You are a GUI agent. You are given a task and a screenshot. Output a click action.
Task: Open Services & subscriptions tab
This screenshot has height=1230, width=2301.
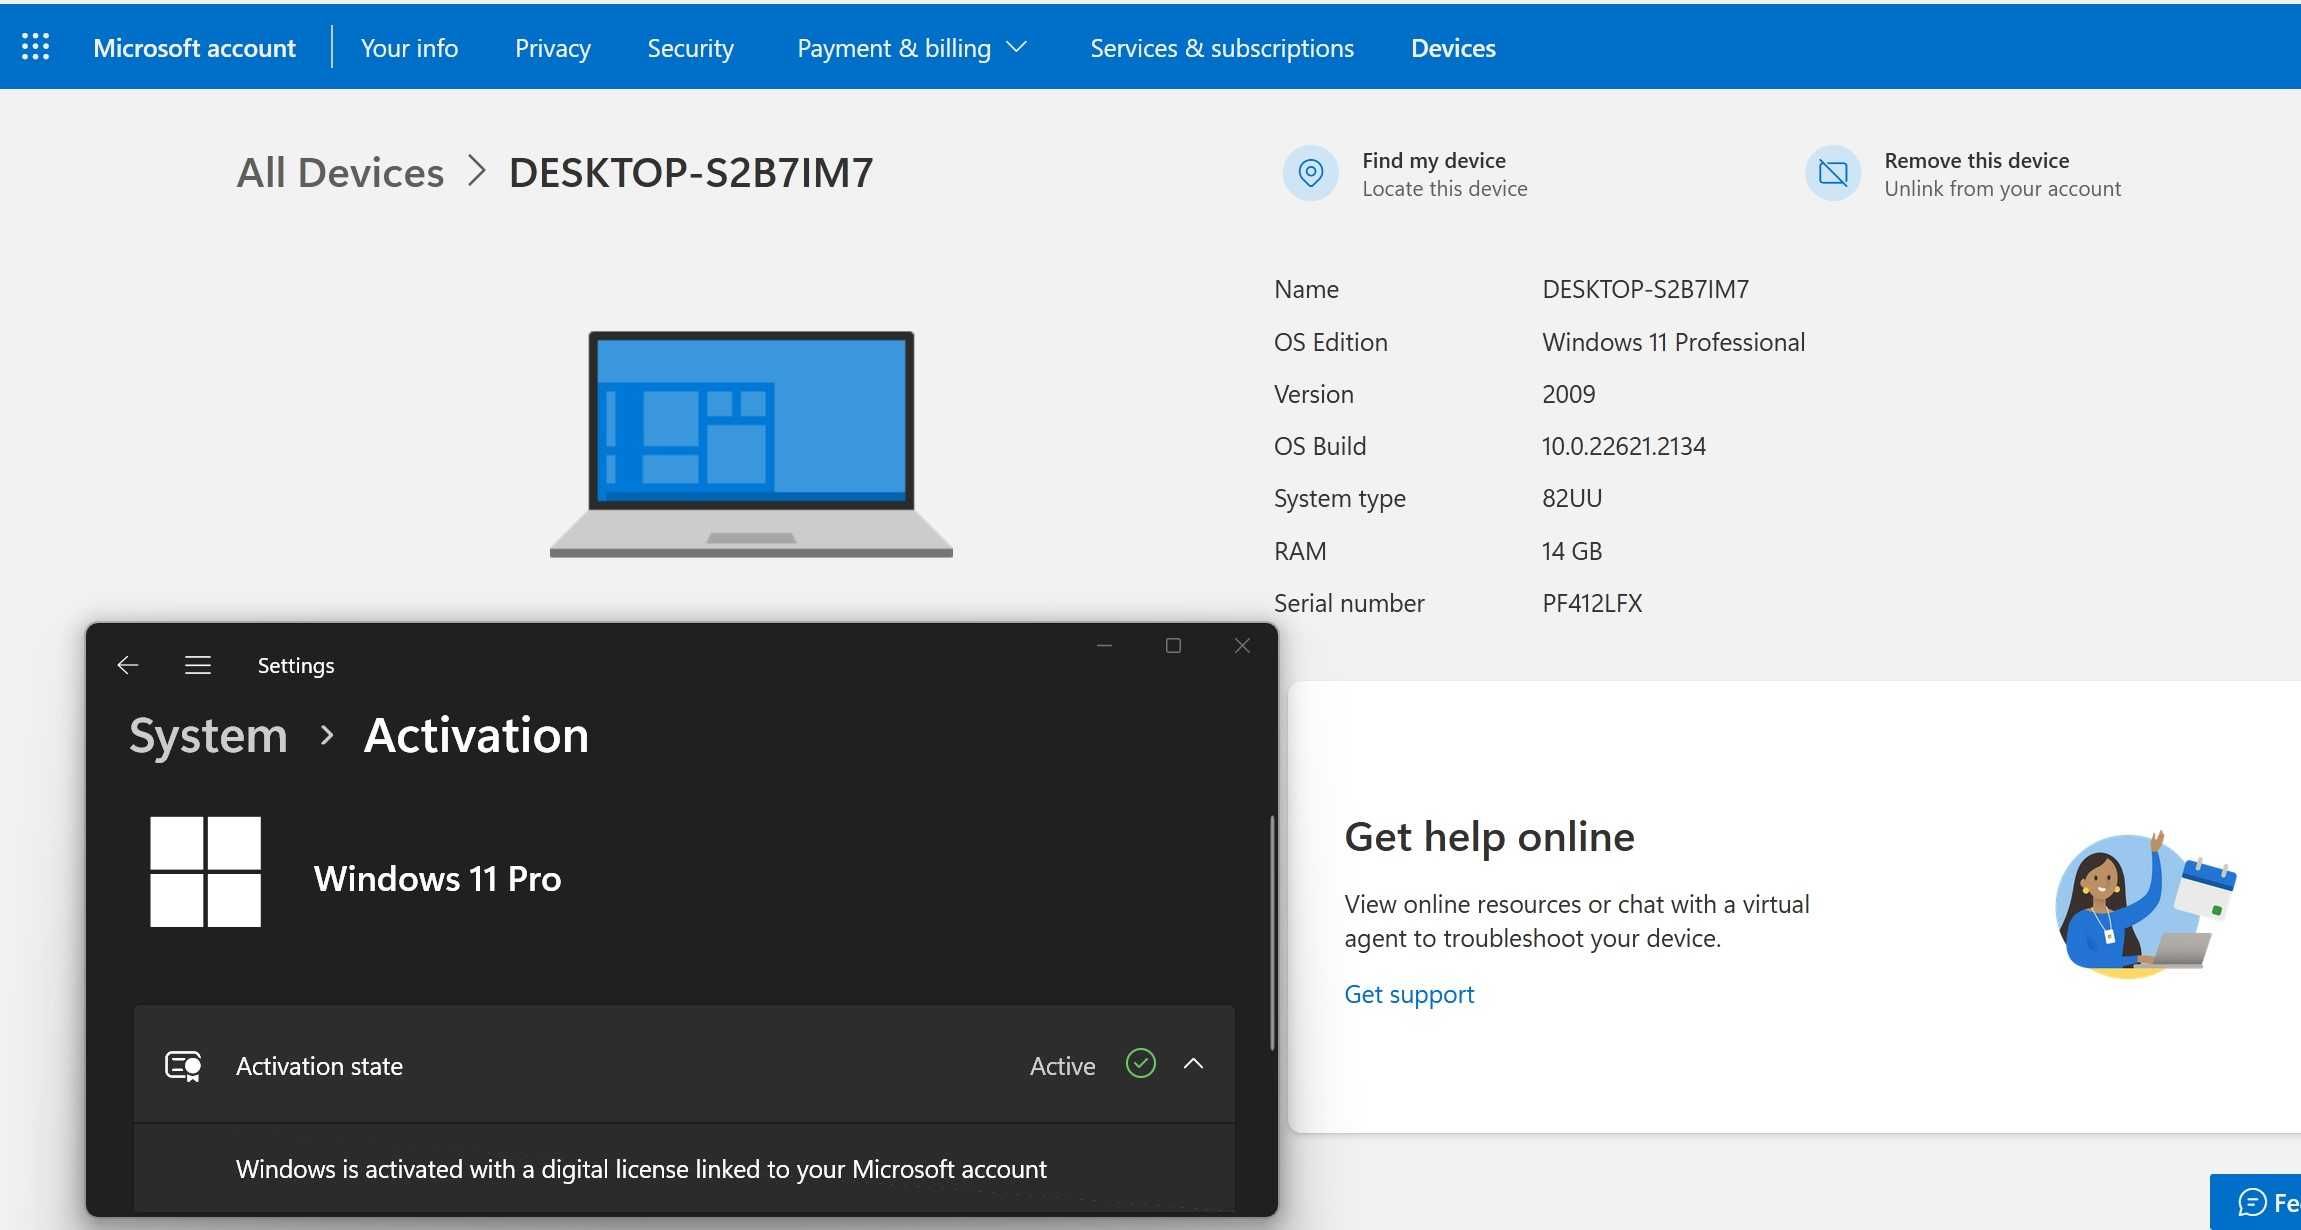click(1221, 48)
